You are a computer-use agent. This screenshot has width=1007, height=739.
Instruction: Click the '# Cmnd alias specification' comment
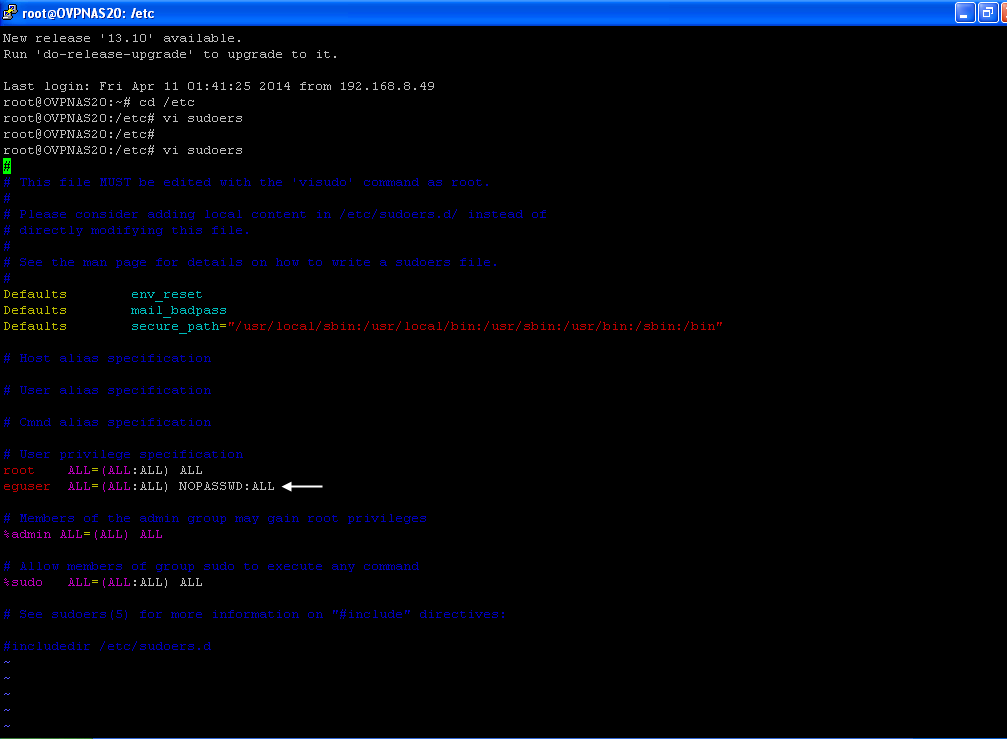pyautogui.click(x=107, y=422)
